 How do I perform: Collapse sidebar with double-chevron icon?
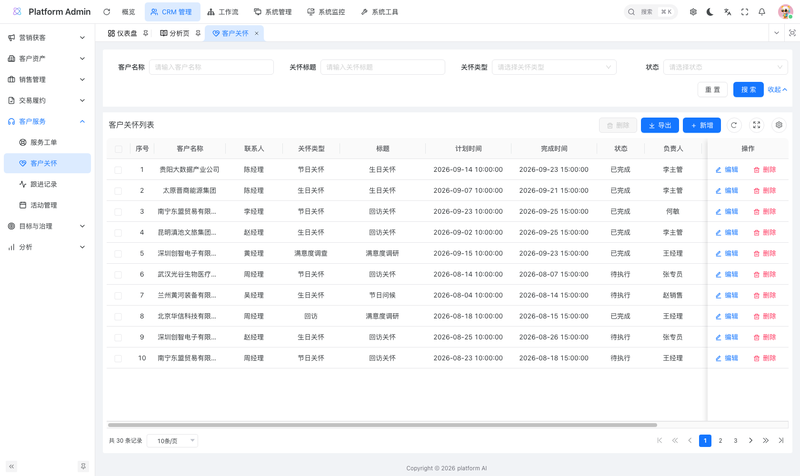click(11, 466)
